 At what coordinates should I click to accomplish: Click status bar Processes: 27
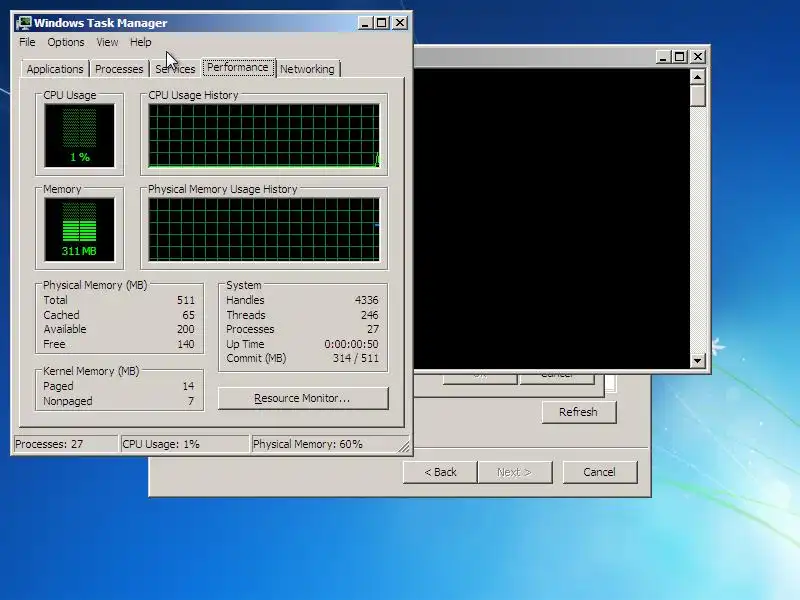[66, 444]
